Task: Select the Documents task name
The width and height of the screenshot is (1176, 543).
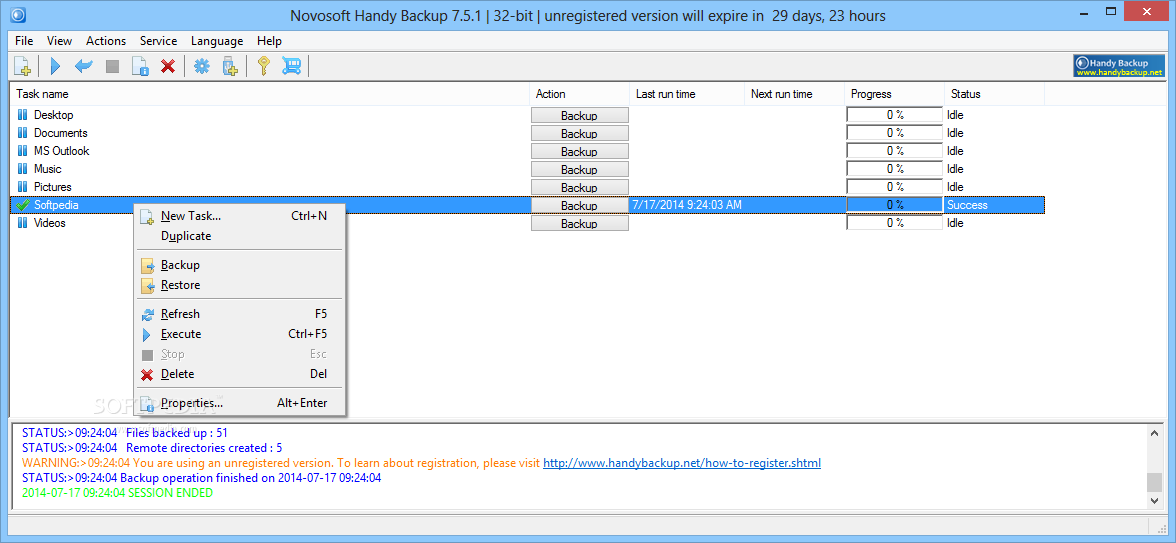Action: pyautogui.click(x=61, y=133)
